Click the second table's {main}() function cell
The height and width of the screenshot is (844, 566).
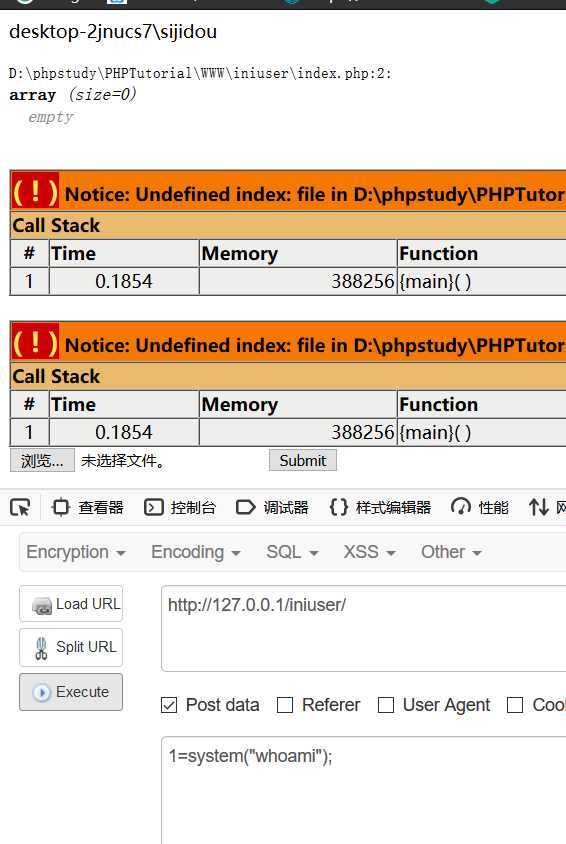tap(482, 432)
